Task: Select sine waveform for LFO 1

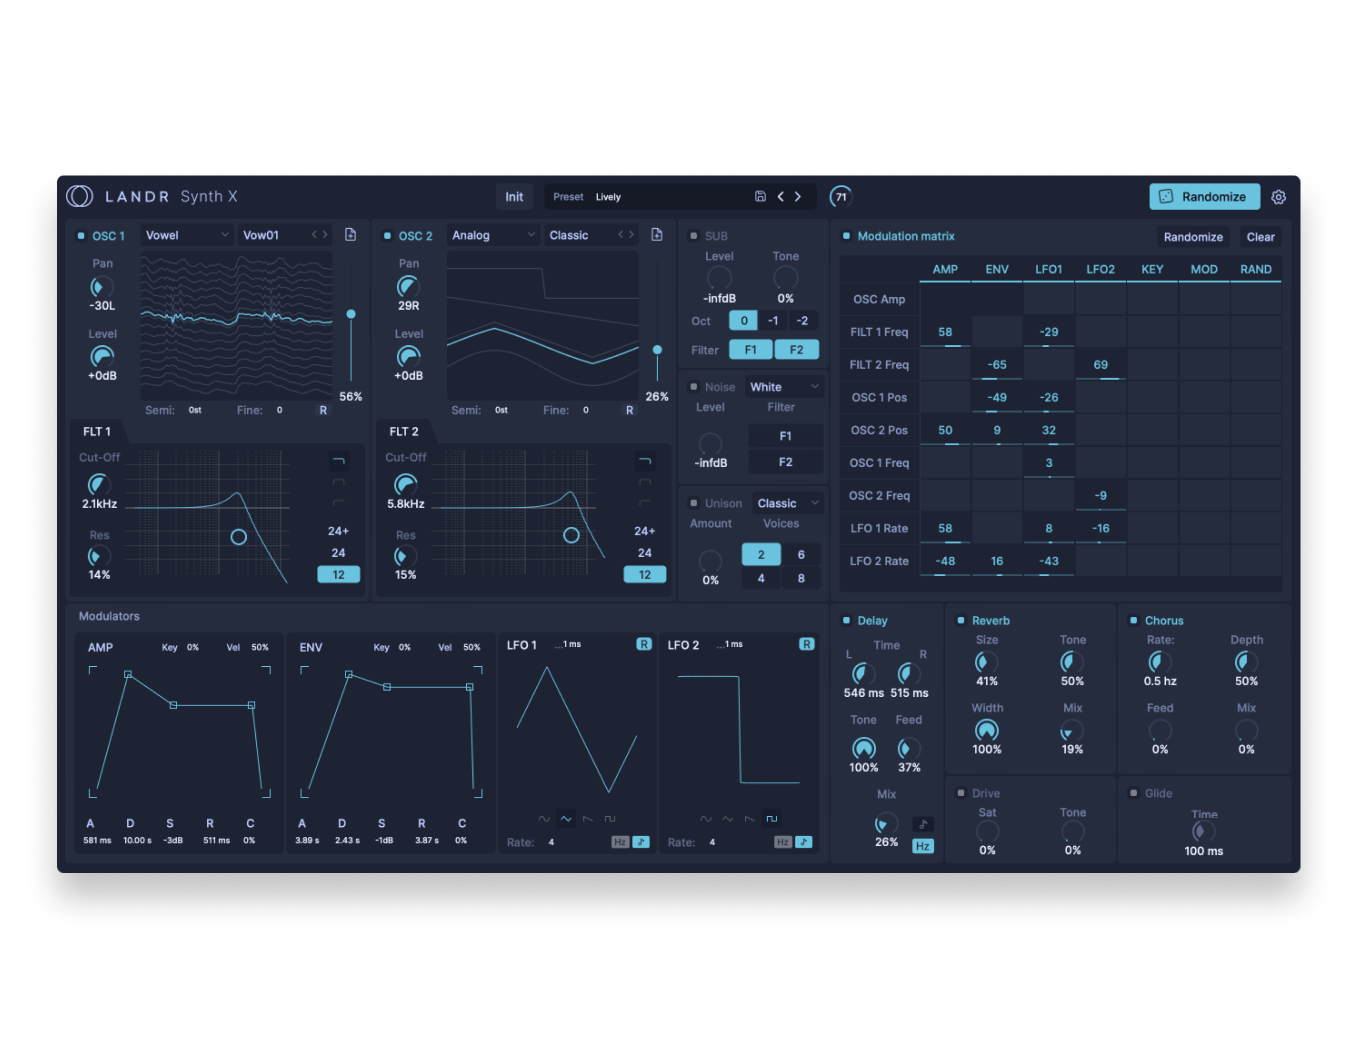Action: 544,819
